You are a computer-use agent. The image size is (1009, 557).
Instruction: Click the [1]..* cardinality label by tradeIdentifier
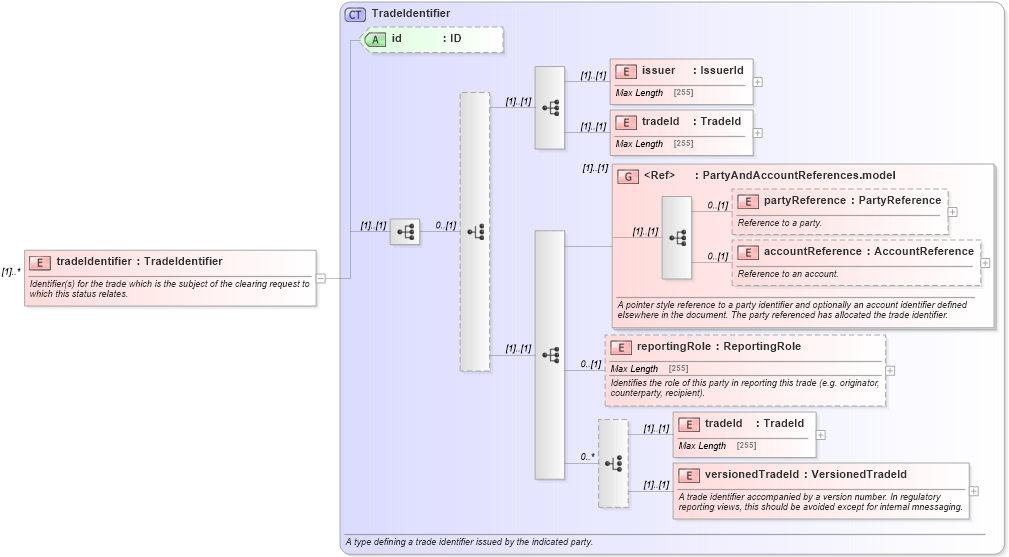coord(11,272)
